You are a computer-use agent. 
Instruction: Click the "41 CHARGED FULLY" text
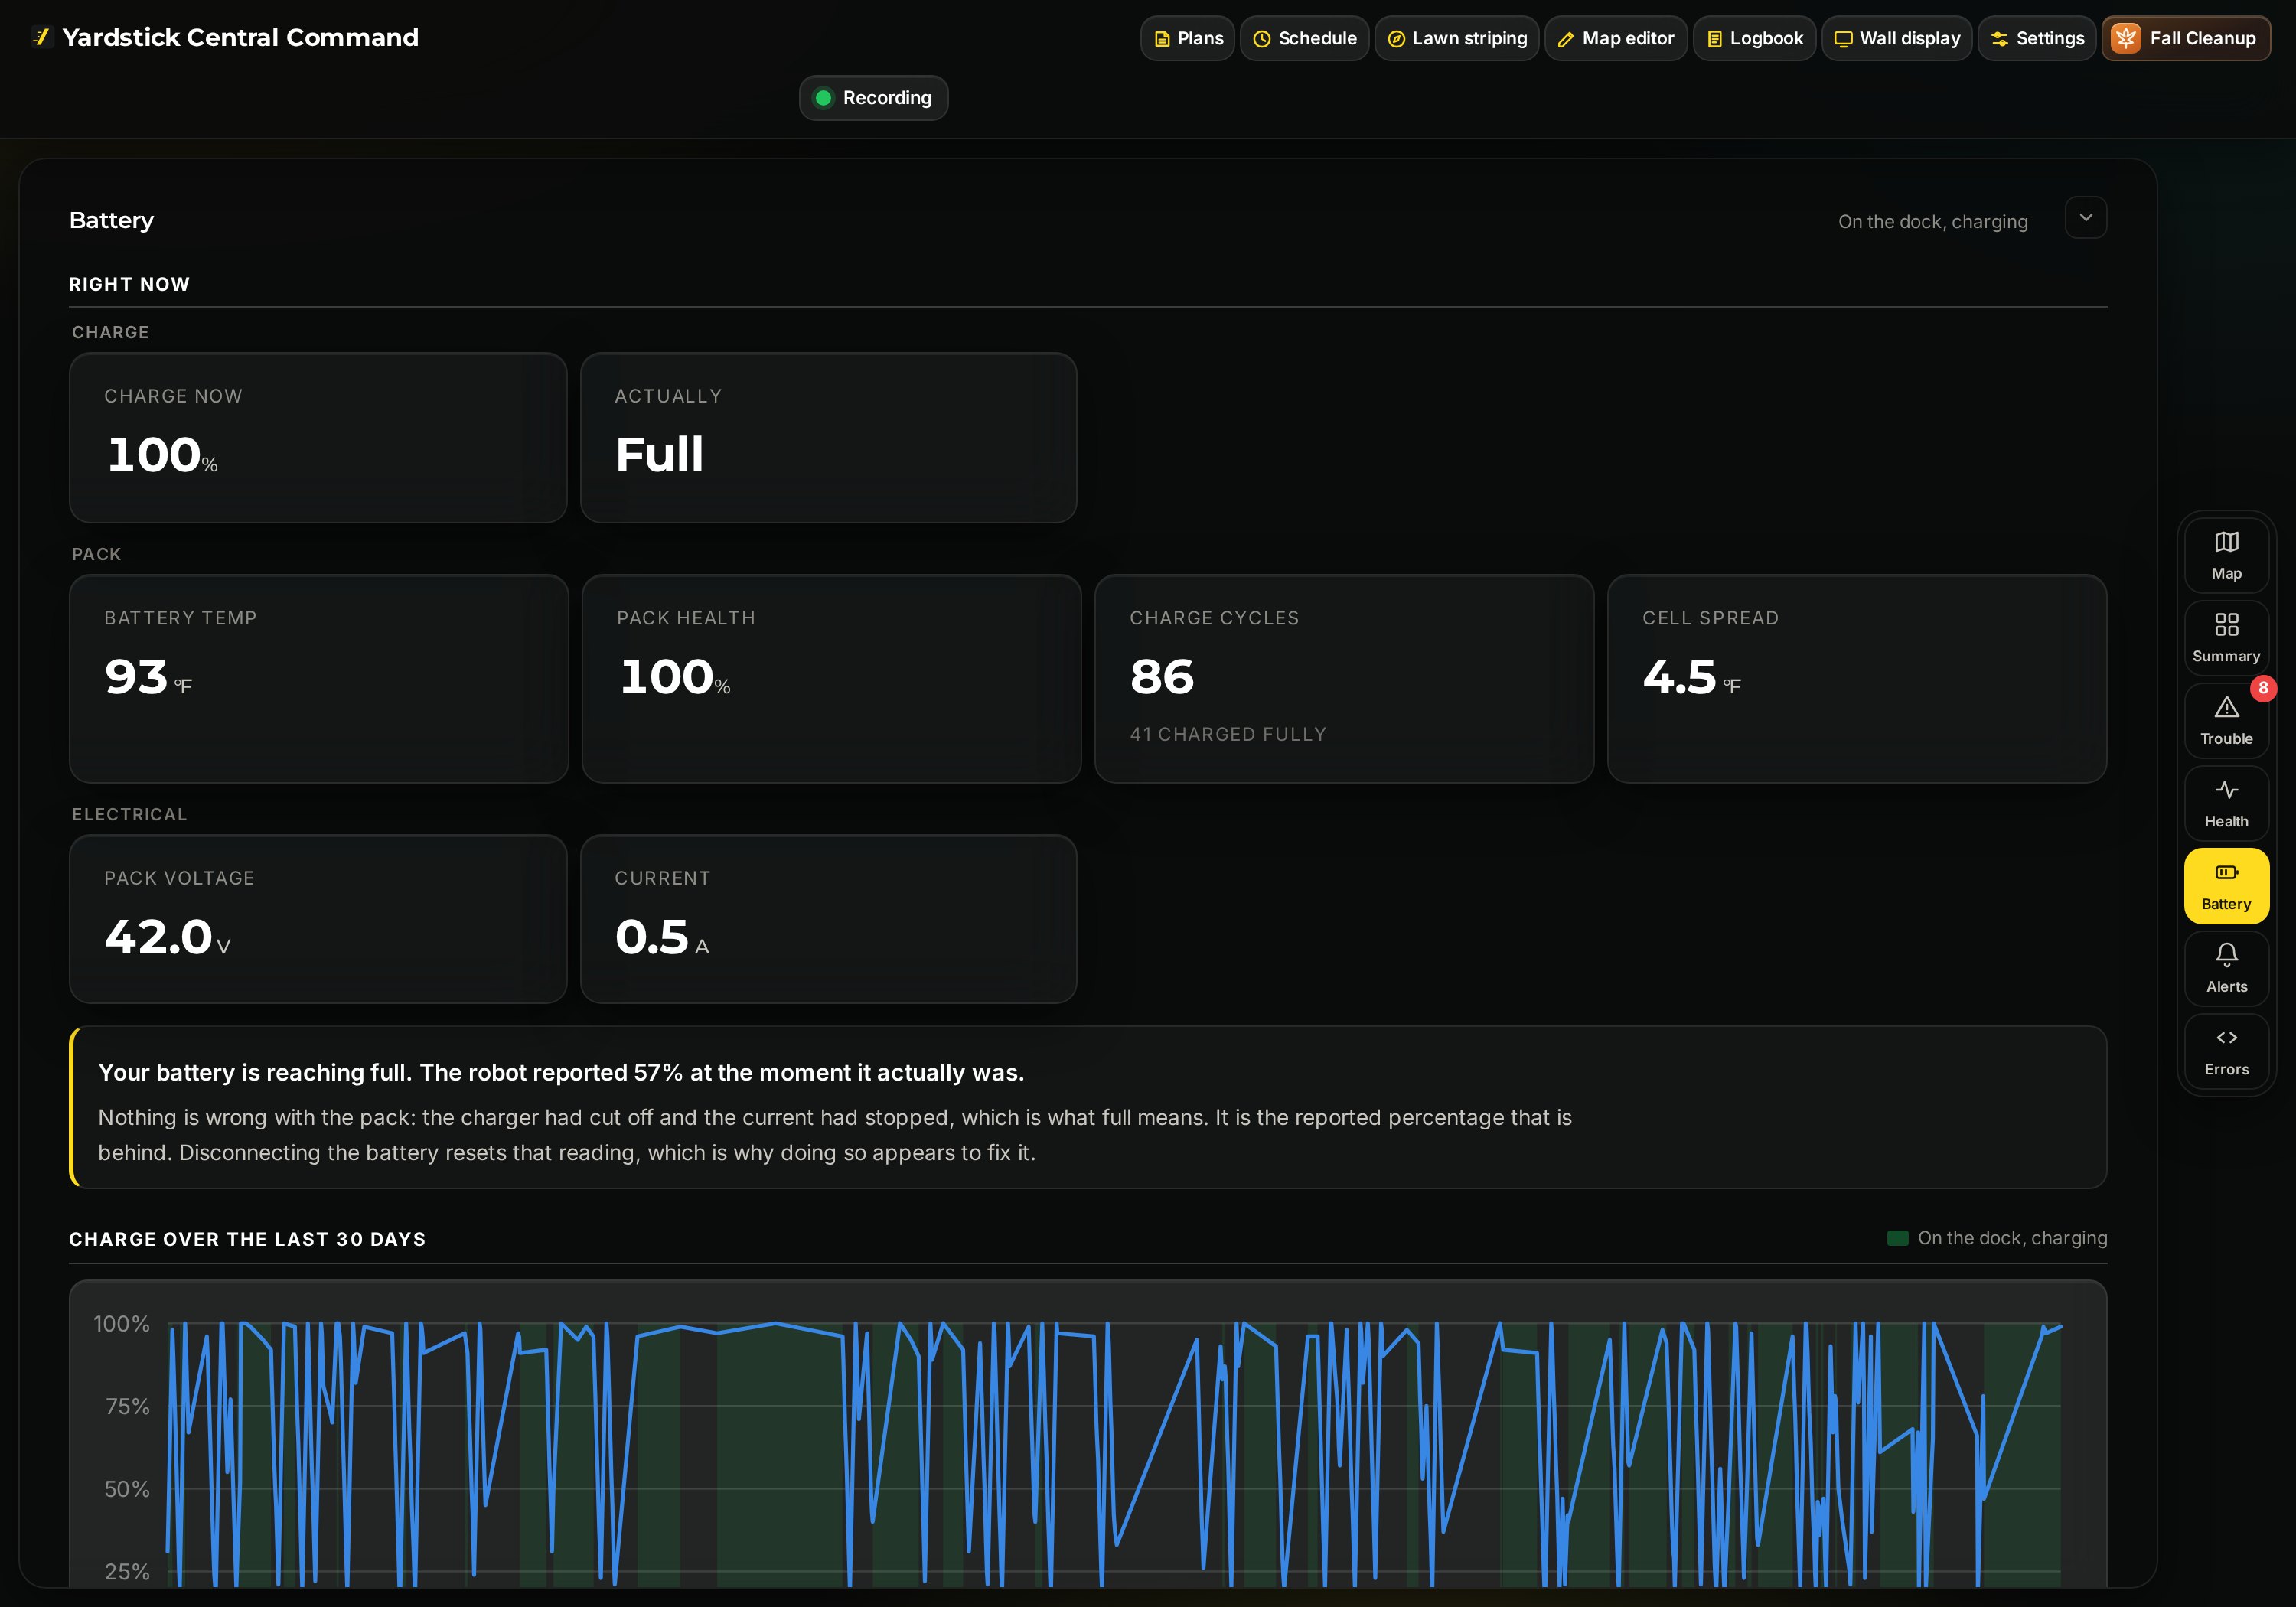(1228, 734)
